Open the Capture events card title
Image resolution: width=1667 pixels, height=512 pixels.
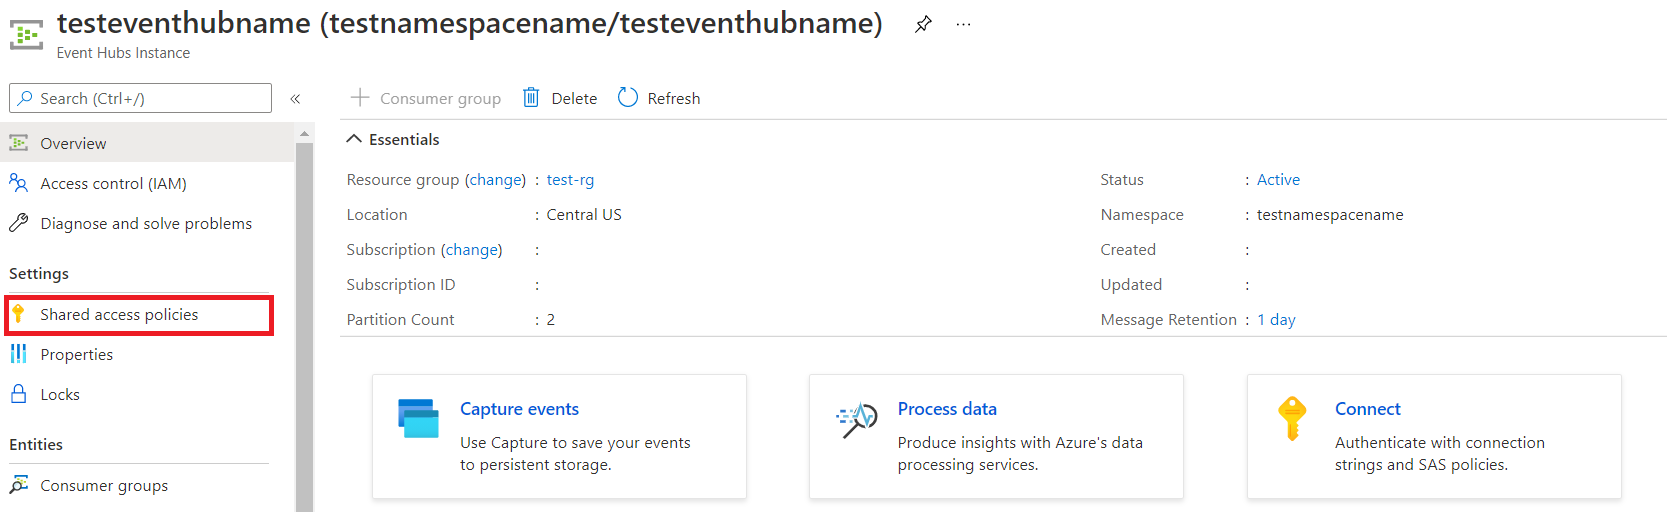coord(519,408)
